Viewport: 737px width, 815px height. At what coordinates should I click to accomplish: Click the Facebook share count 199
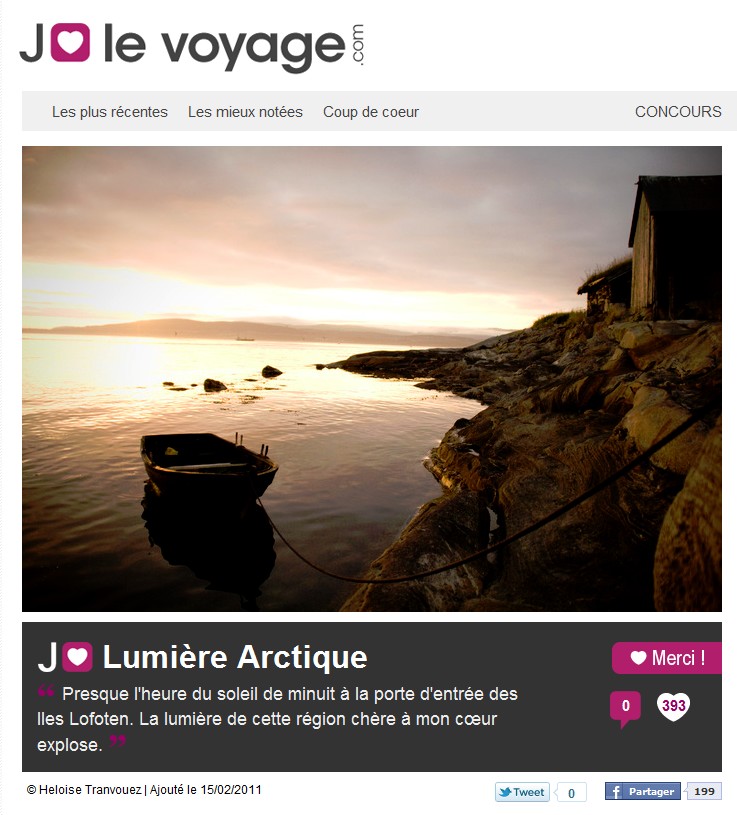click(704, 792)
